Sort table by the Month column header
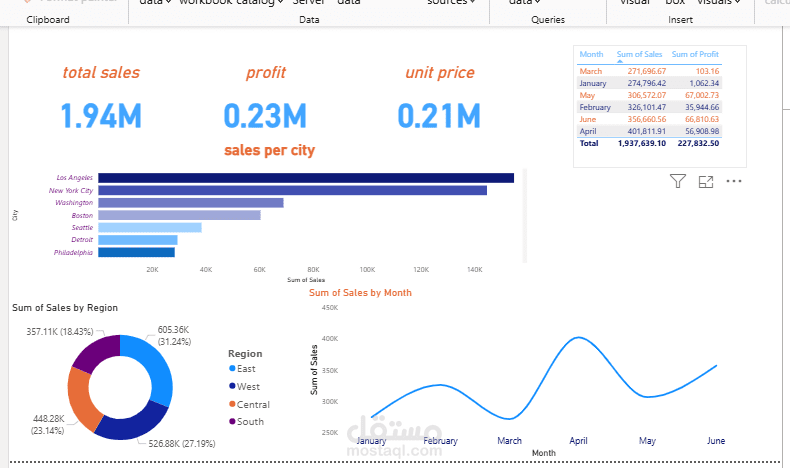Image resolution: width=790 pixels, height=468 pixels. tap(591, 54)
